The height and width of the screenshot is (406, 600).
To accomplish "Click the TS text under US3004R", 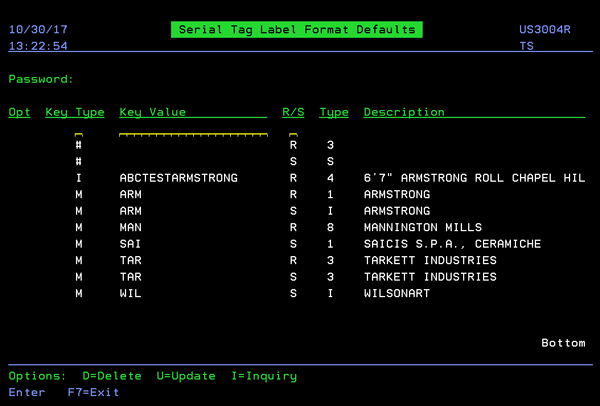I will tap(527, 46).
